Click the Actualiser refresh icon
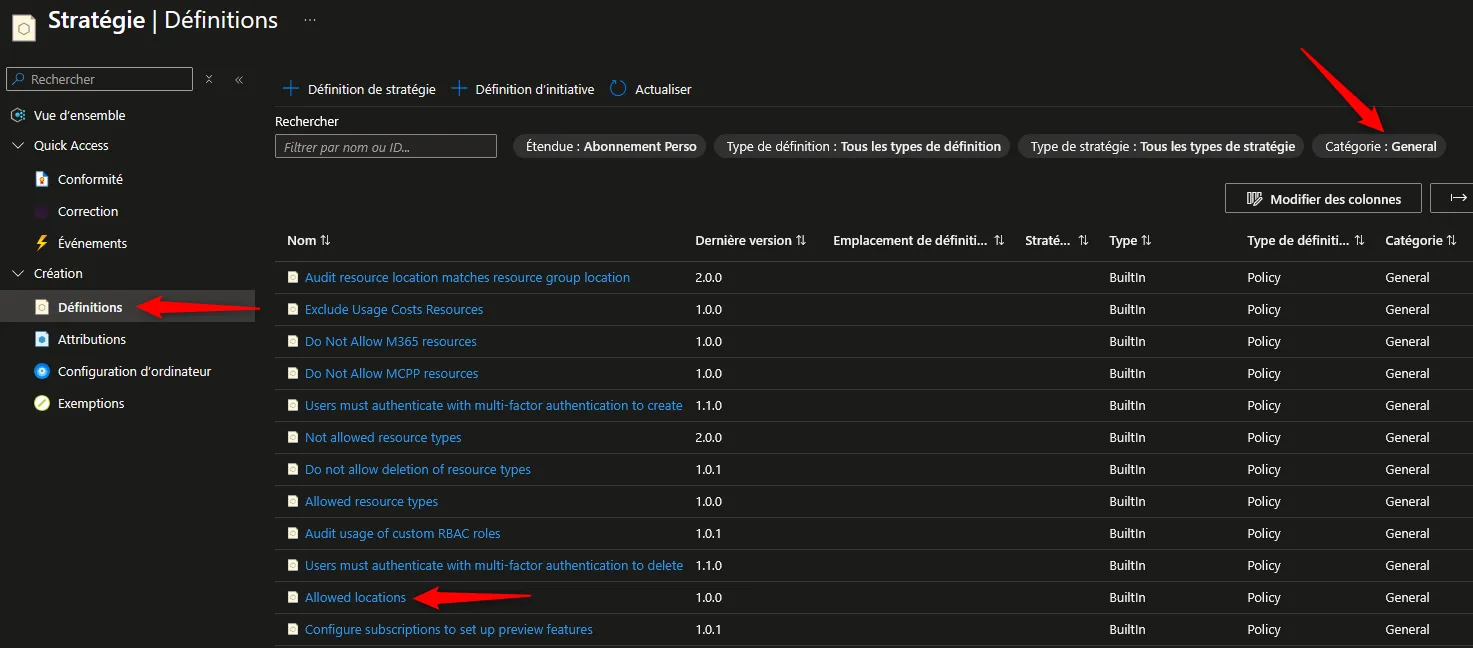This screenshot has height=648, width=1473. pos(618,88)
